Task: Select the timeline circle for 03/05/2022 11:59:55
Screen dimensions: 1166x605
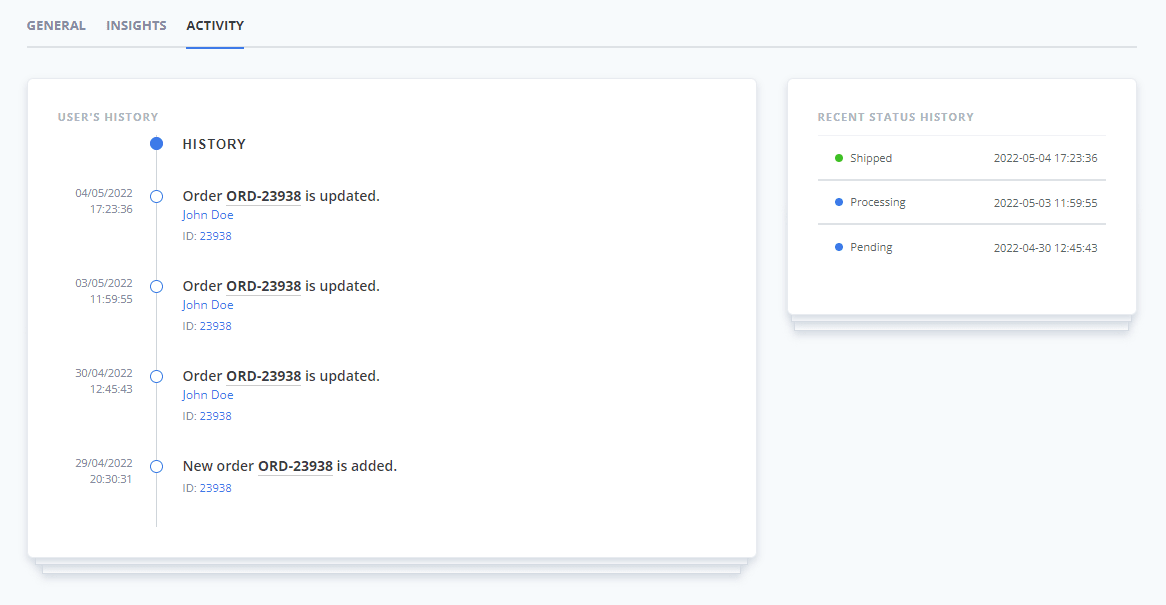Action: click(x=156, y=286)
